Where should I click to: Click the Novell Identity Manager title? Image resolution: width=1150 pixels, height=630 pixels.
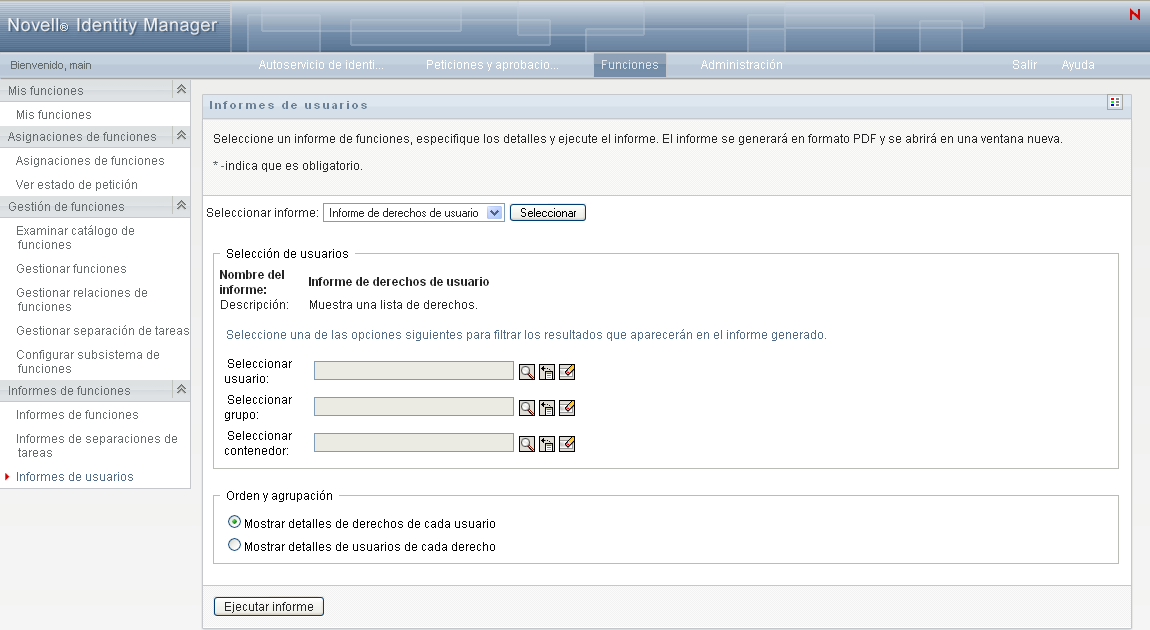(112, 25)
